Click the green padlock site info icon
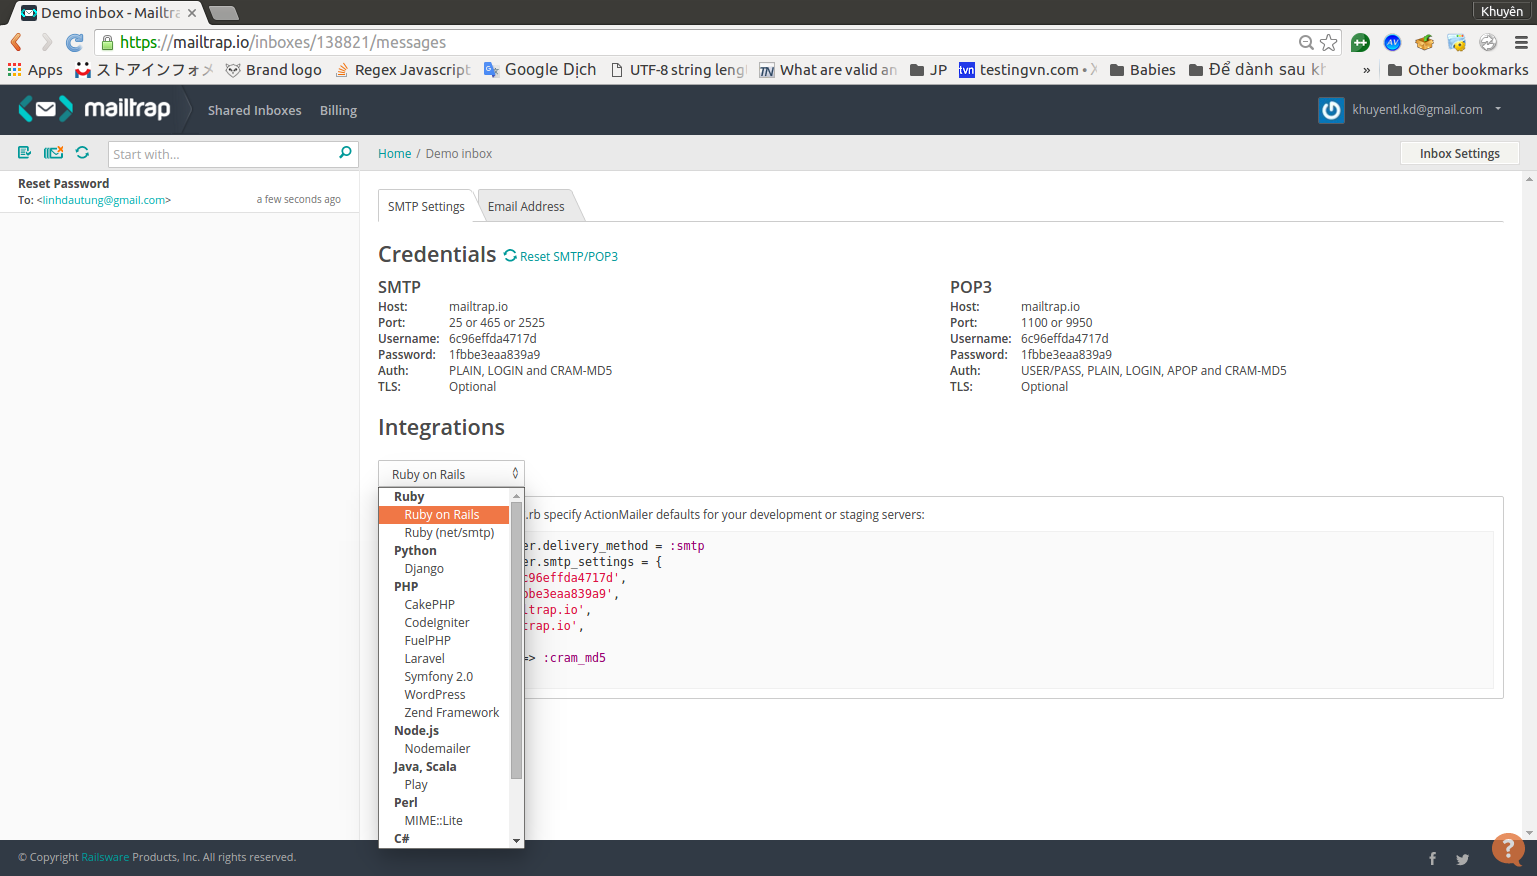 click(107, 42)
